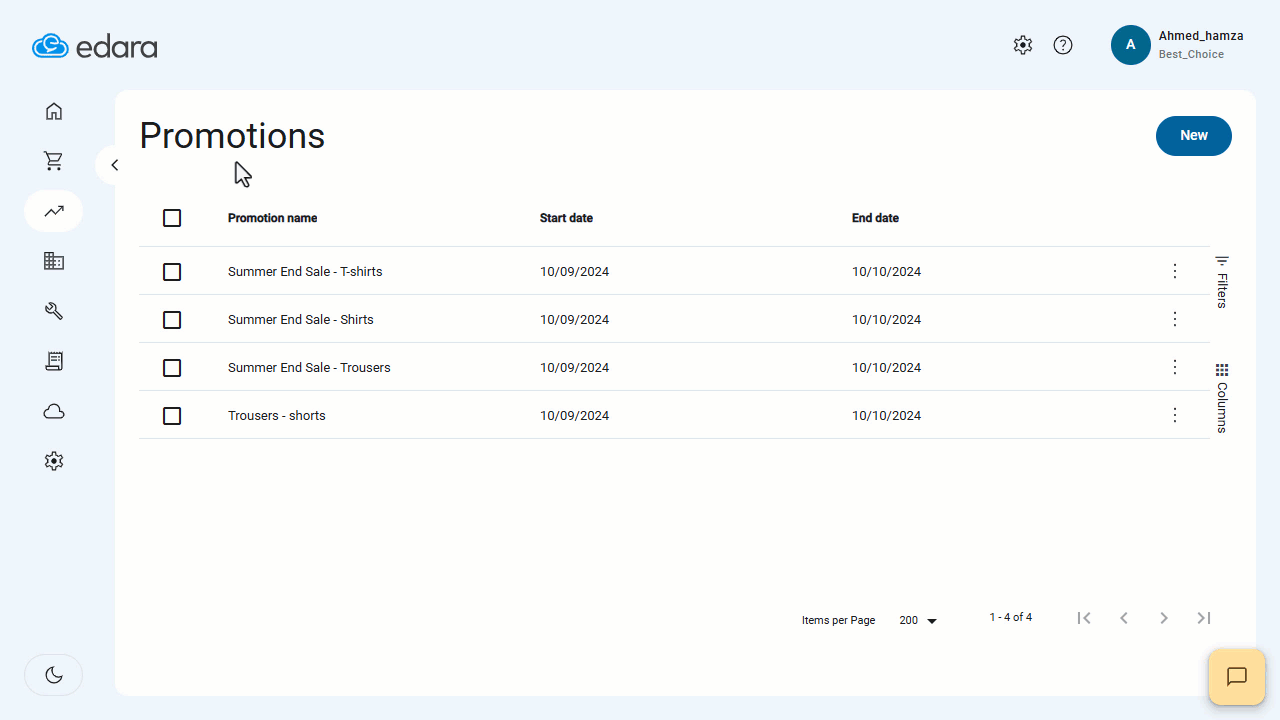Go to the previous page
Image resolution: width=1280 pixels, height=720 pixels.
tap(1124, 618)
